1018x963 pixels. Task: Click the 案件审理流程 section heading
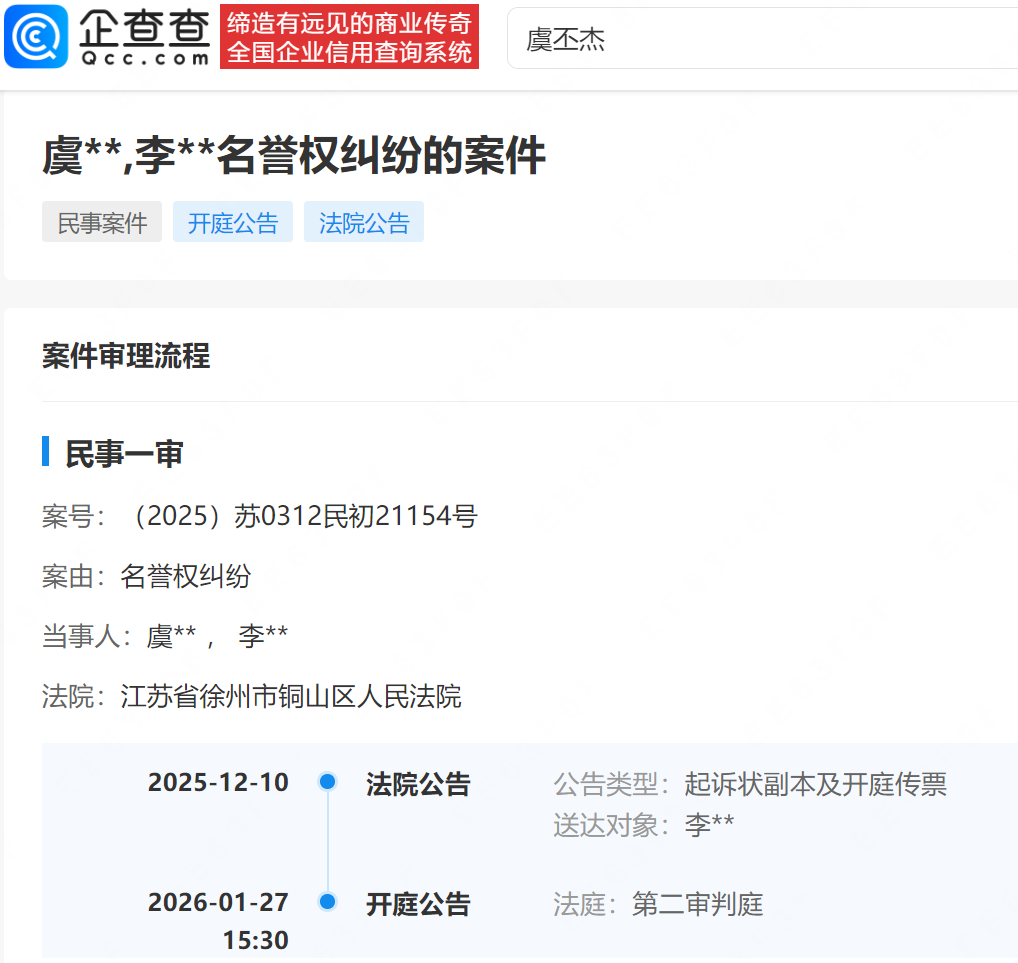[x=126, y=355]
